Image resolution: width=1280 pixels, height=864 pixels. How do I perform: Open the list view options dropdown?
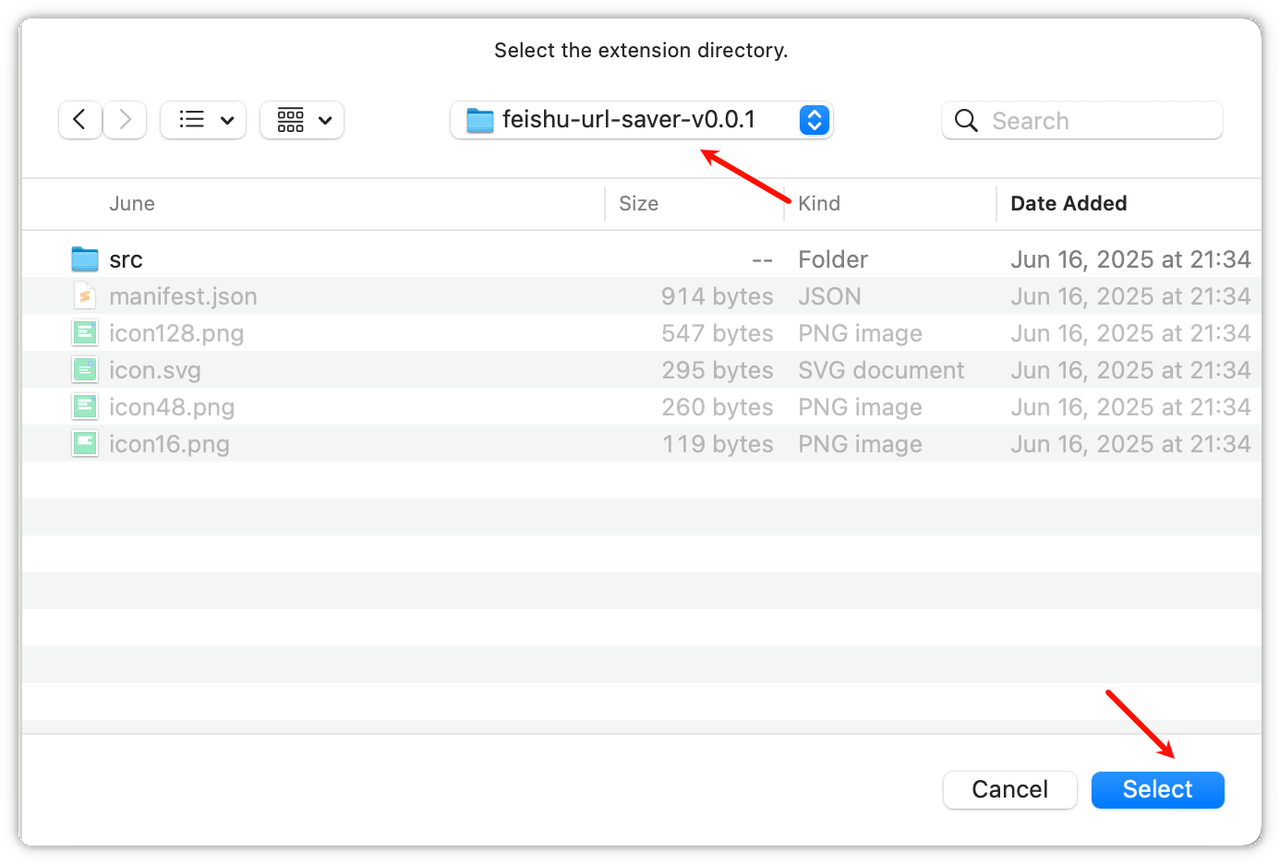203,120
